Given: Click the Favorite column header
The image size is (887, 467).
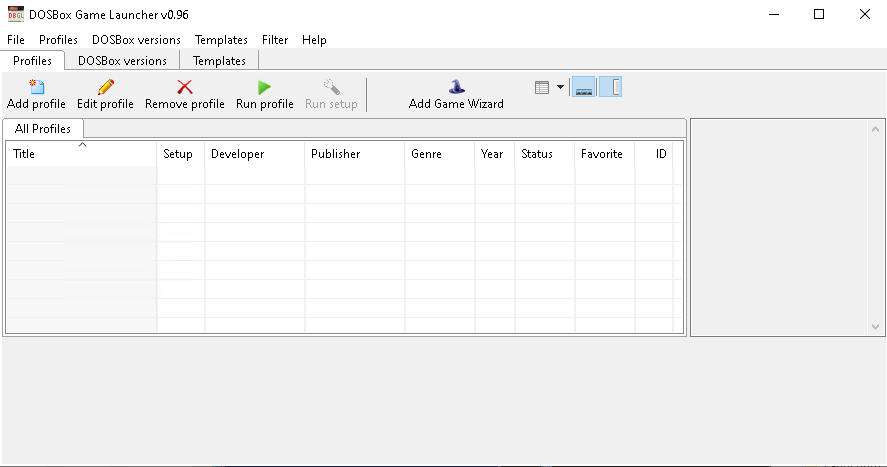Looking at the screenshot, I should (602, 154).
